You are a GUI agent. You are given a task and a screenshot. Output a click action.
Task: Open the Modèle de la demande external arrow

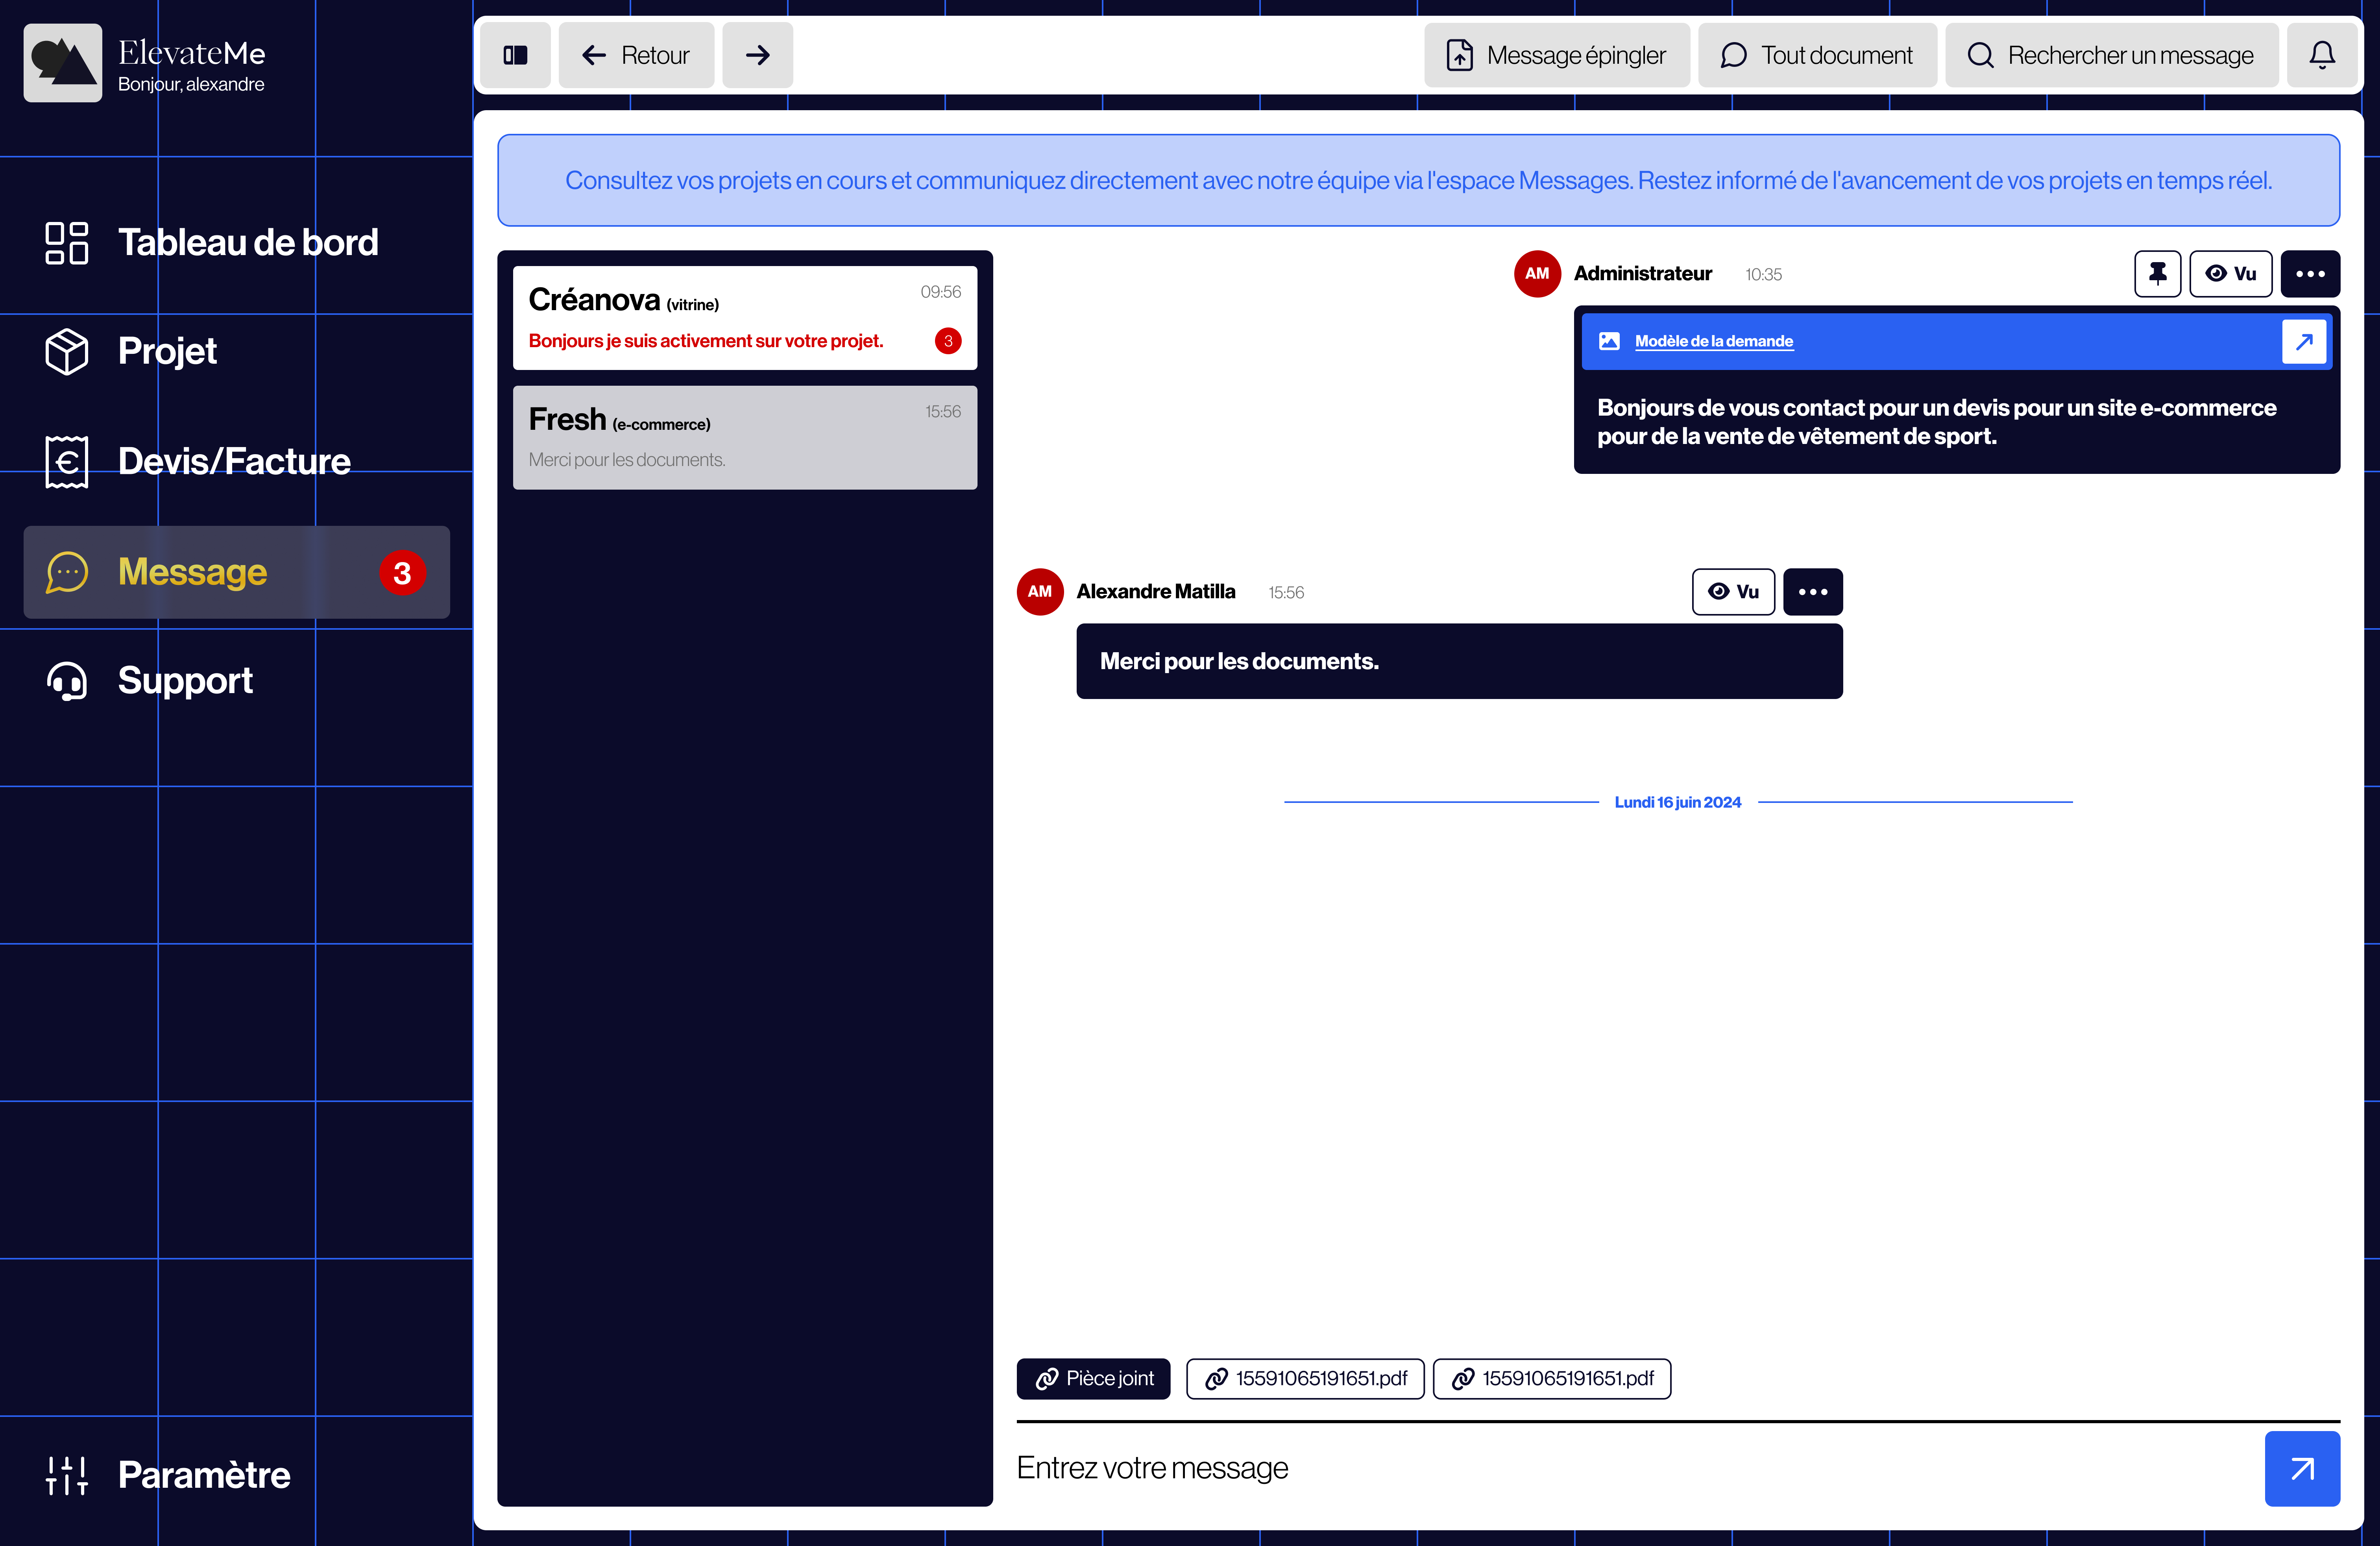pyautogui.click(x=2304, y=342)
